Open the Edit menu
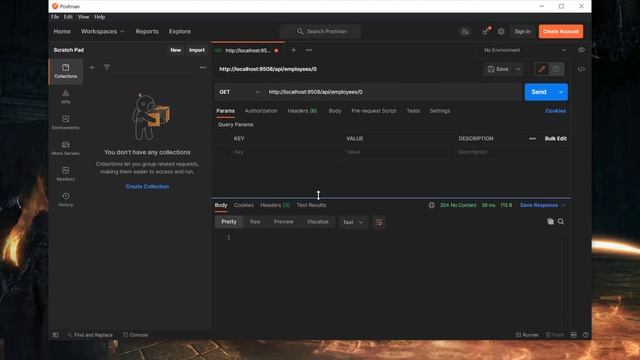 (68, 17)
